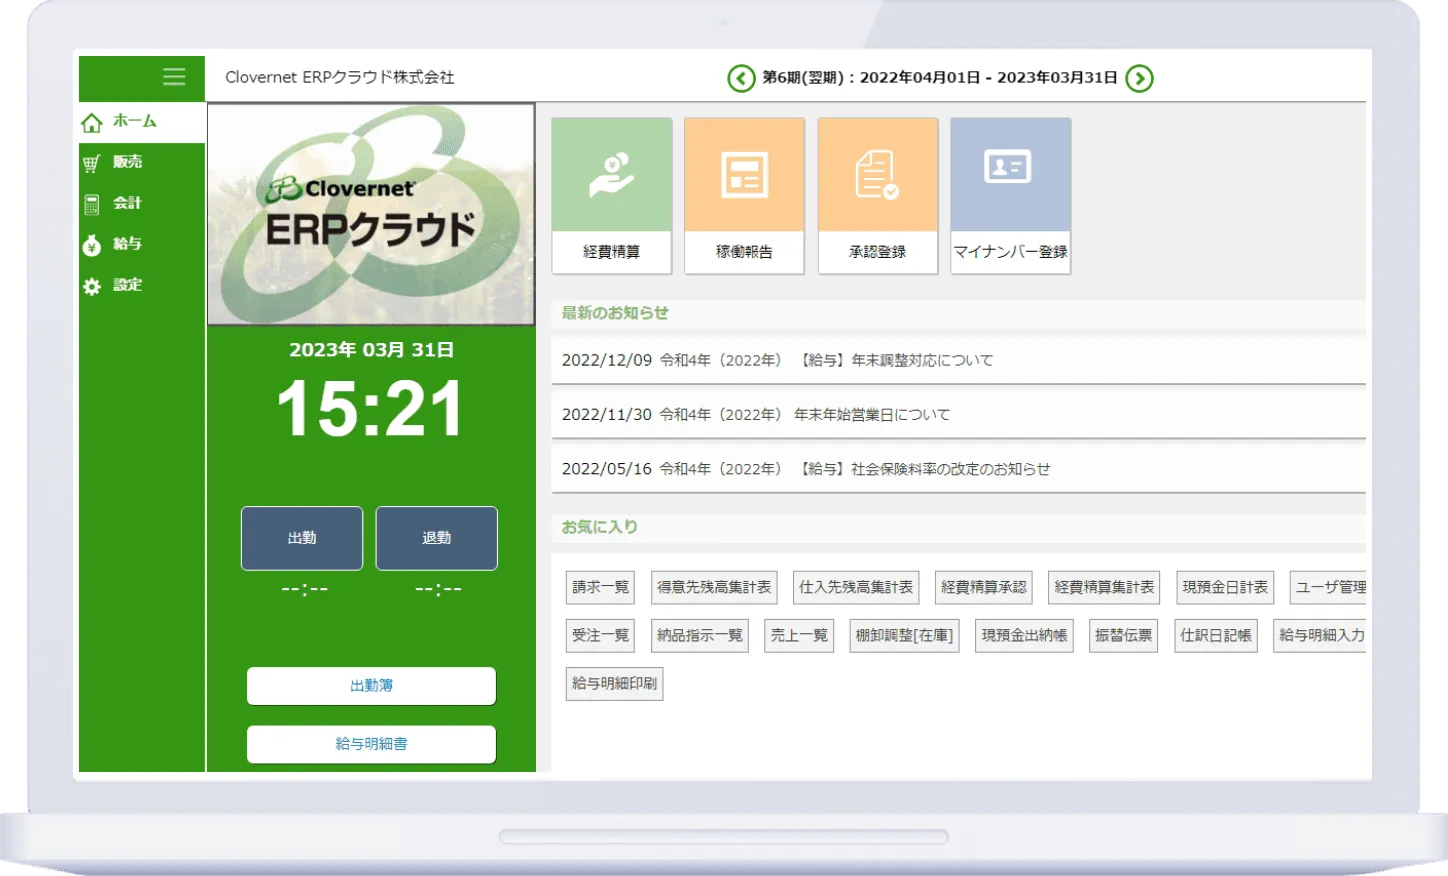Open 2022/12/09 年末調整対応について notice
Screen dimensions: 1448x876
click(958, 360)
